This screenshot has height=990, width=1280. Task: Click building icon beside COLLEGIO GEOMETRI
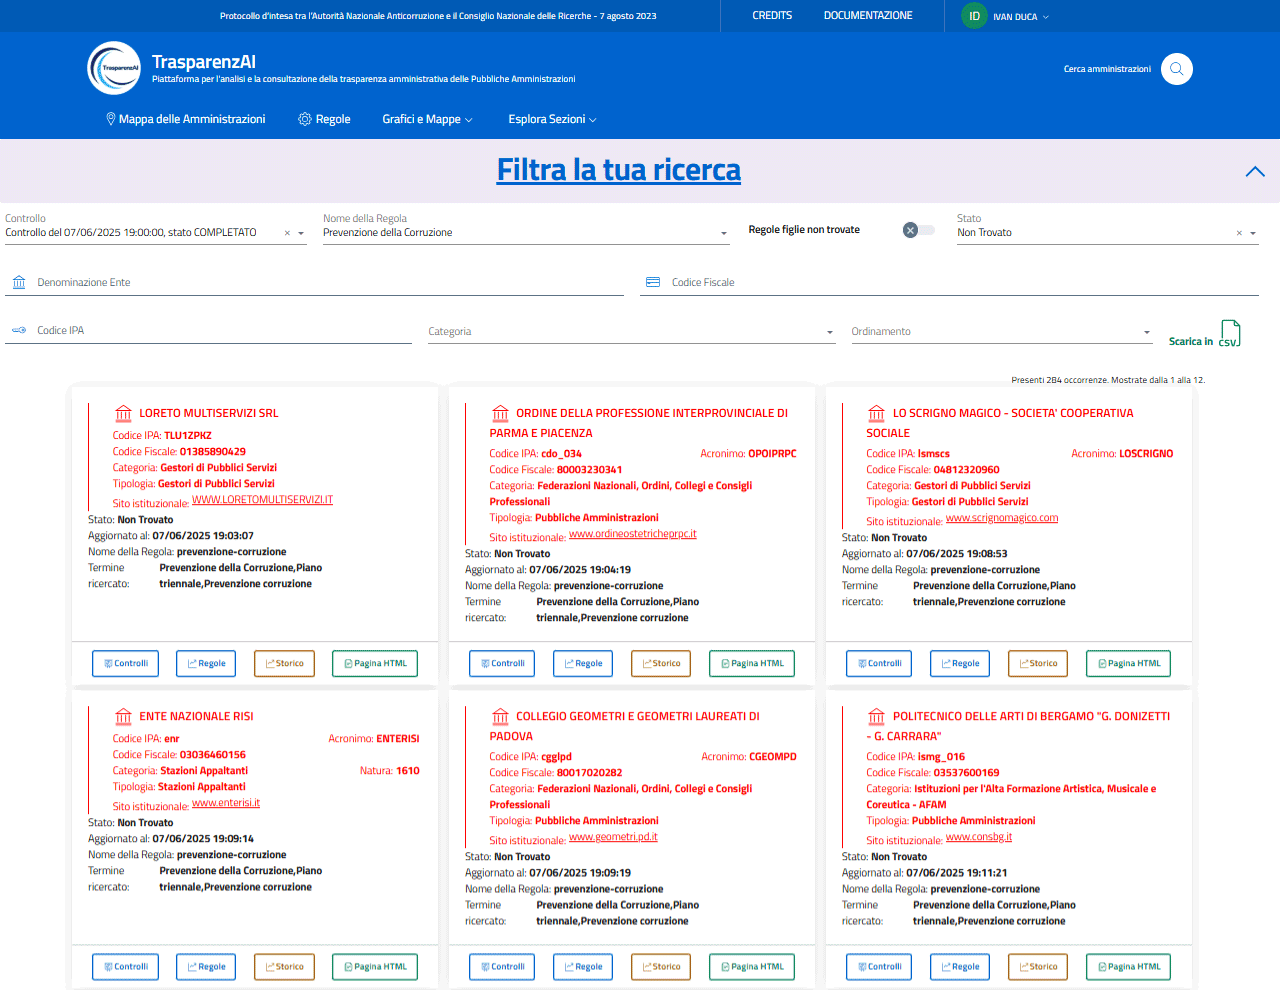[500, 716]
